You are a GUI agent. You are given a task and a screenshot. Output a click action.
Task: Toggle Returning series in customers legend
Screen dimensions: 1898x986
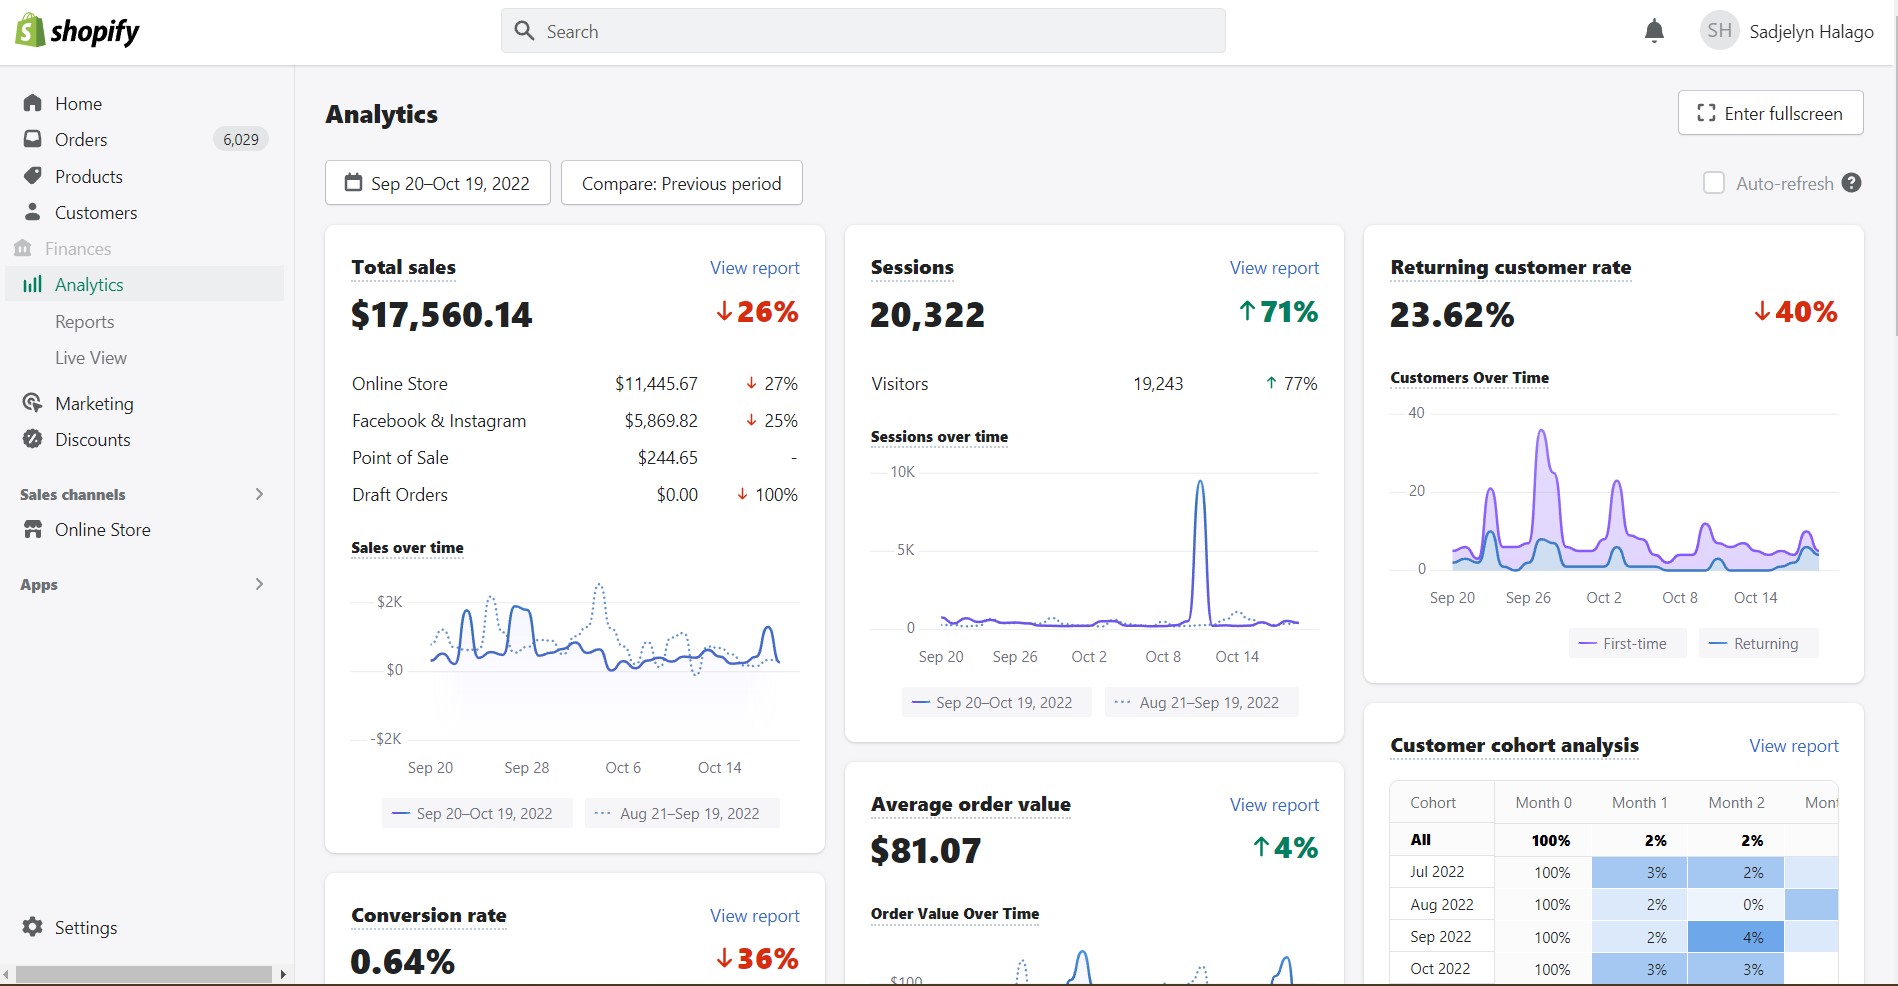tap(1757, 643)
